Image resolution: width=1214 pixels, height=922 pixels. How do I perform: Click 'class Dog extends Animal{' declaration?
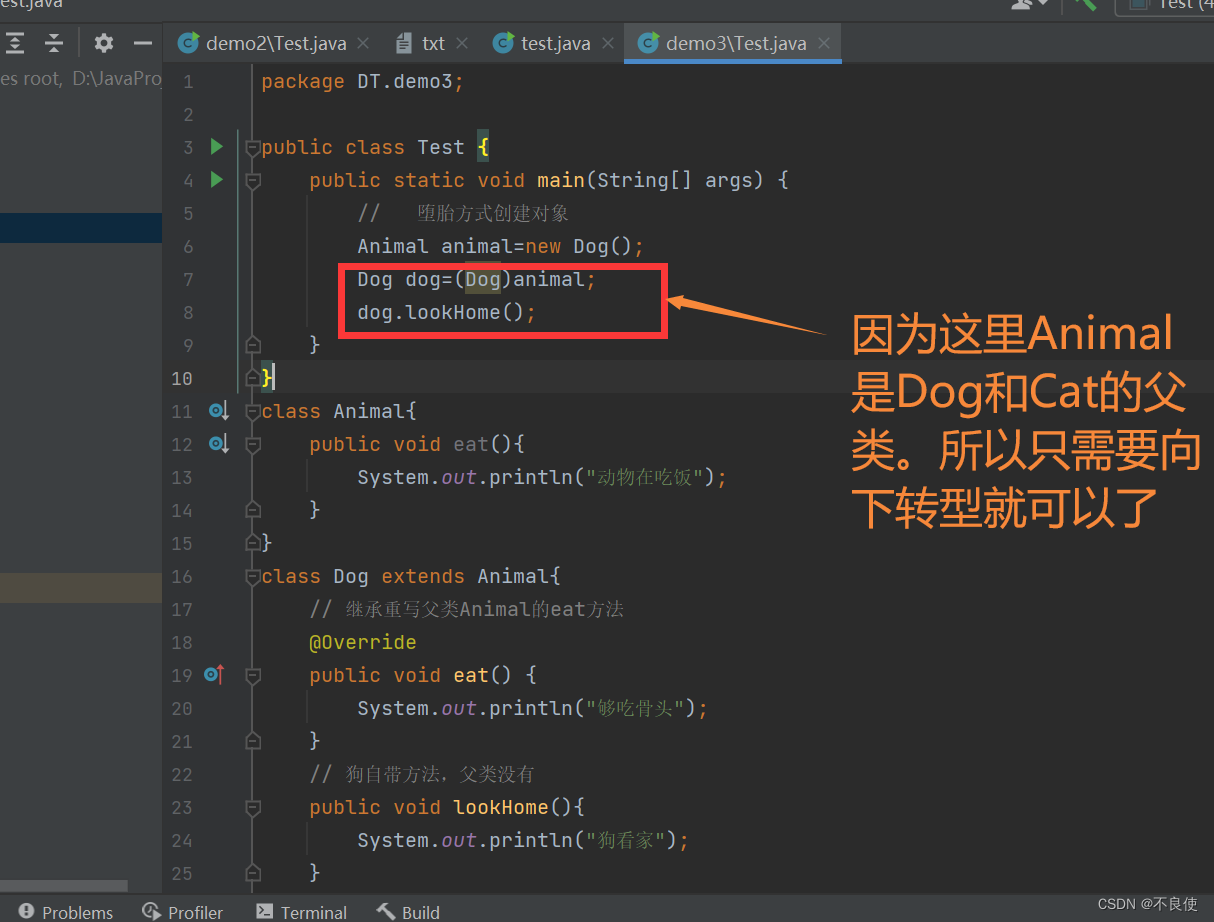(x=411, y=577)
